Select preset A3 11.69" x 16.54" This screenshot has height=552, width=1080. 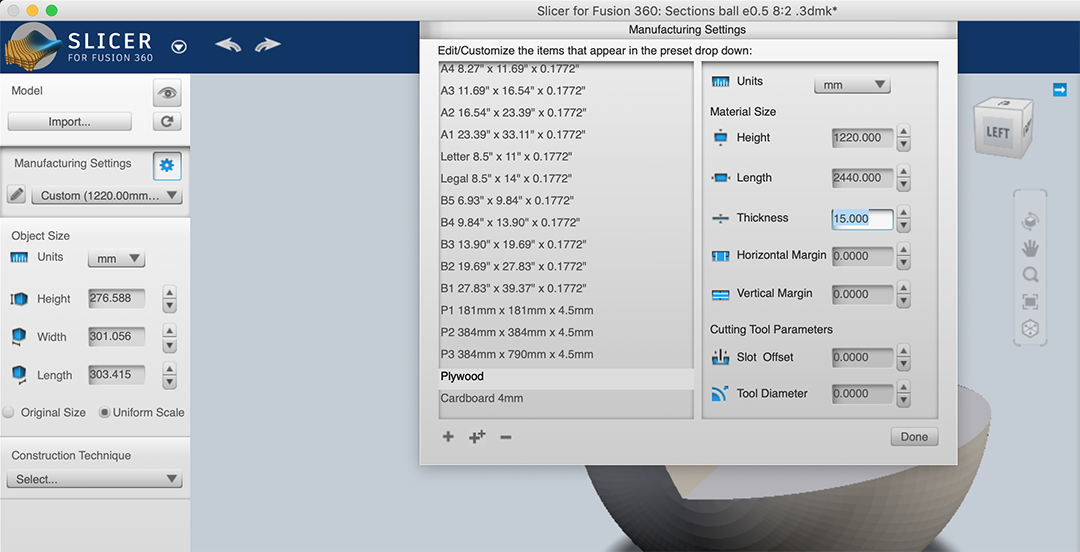(x=566, y=90)
